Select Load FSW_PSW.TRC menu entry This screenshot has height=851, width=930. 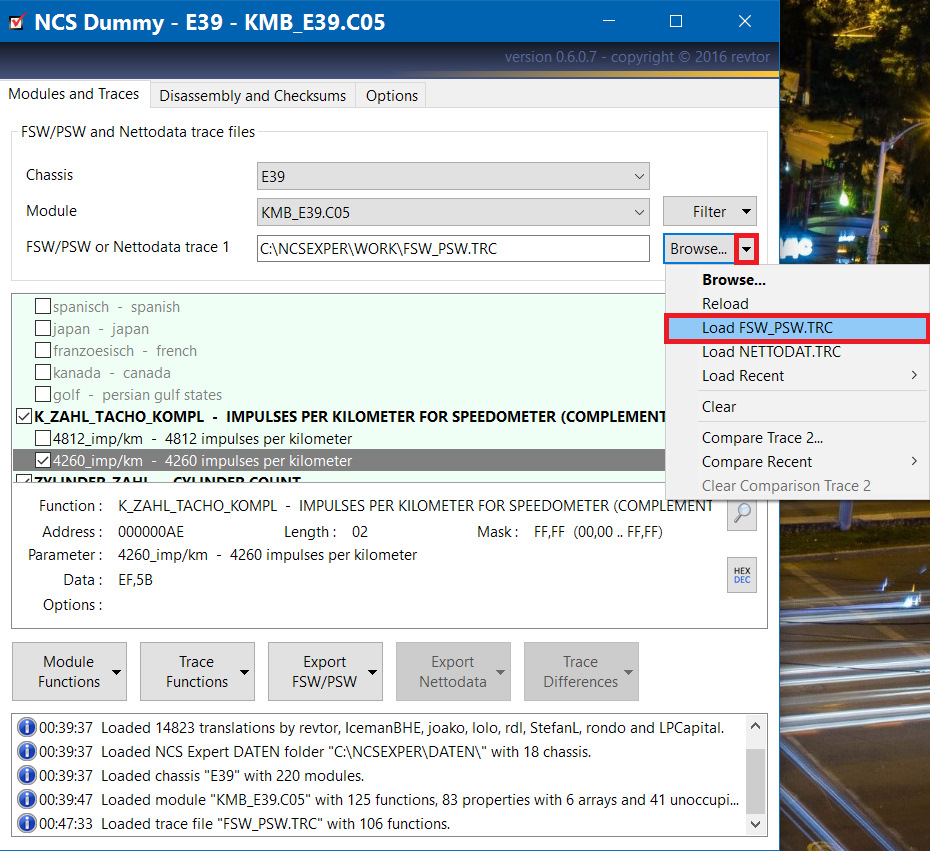767,328
